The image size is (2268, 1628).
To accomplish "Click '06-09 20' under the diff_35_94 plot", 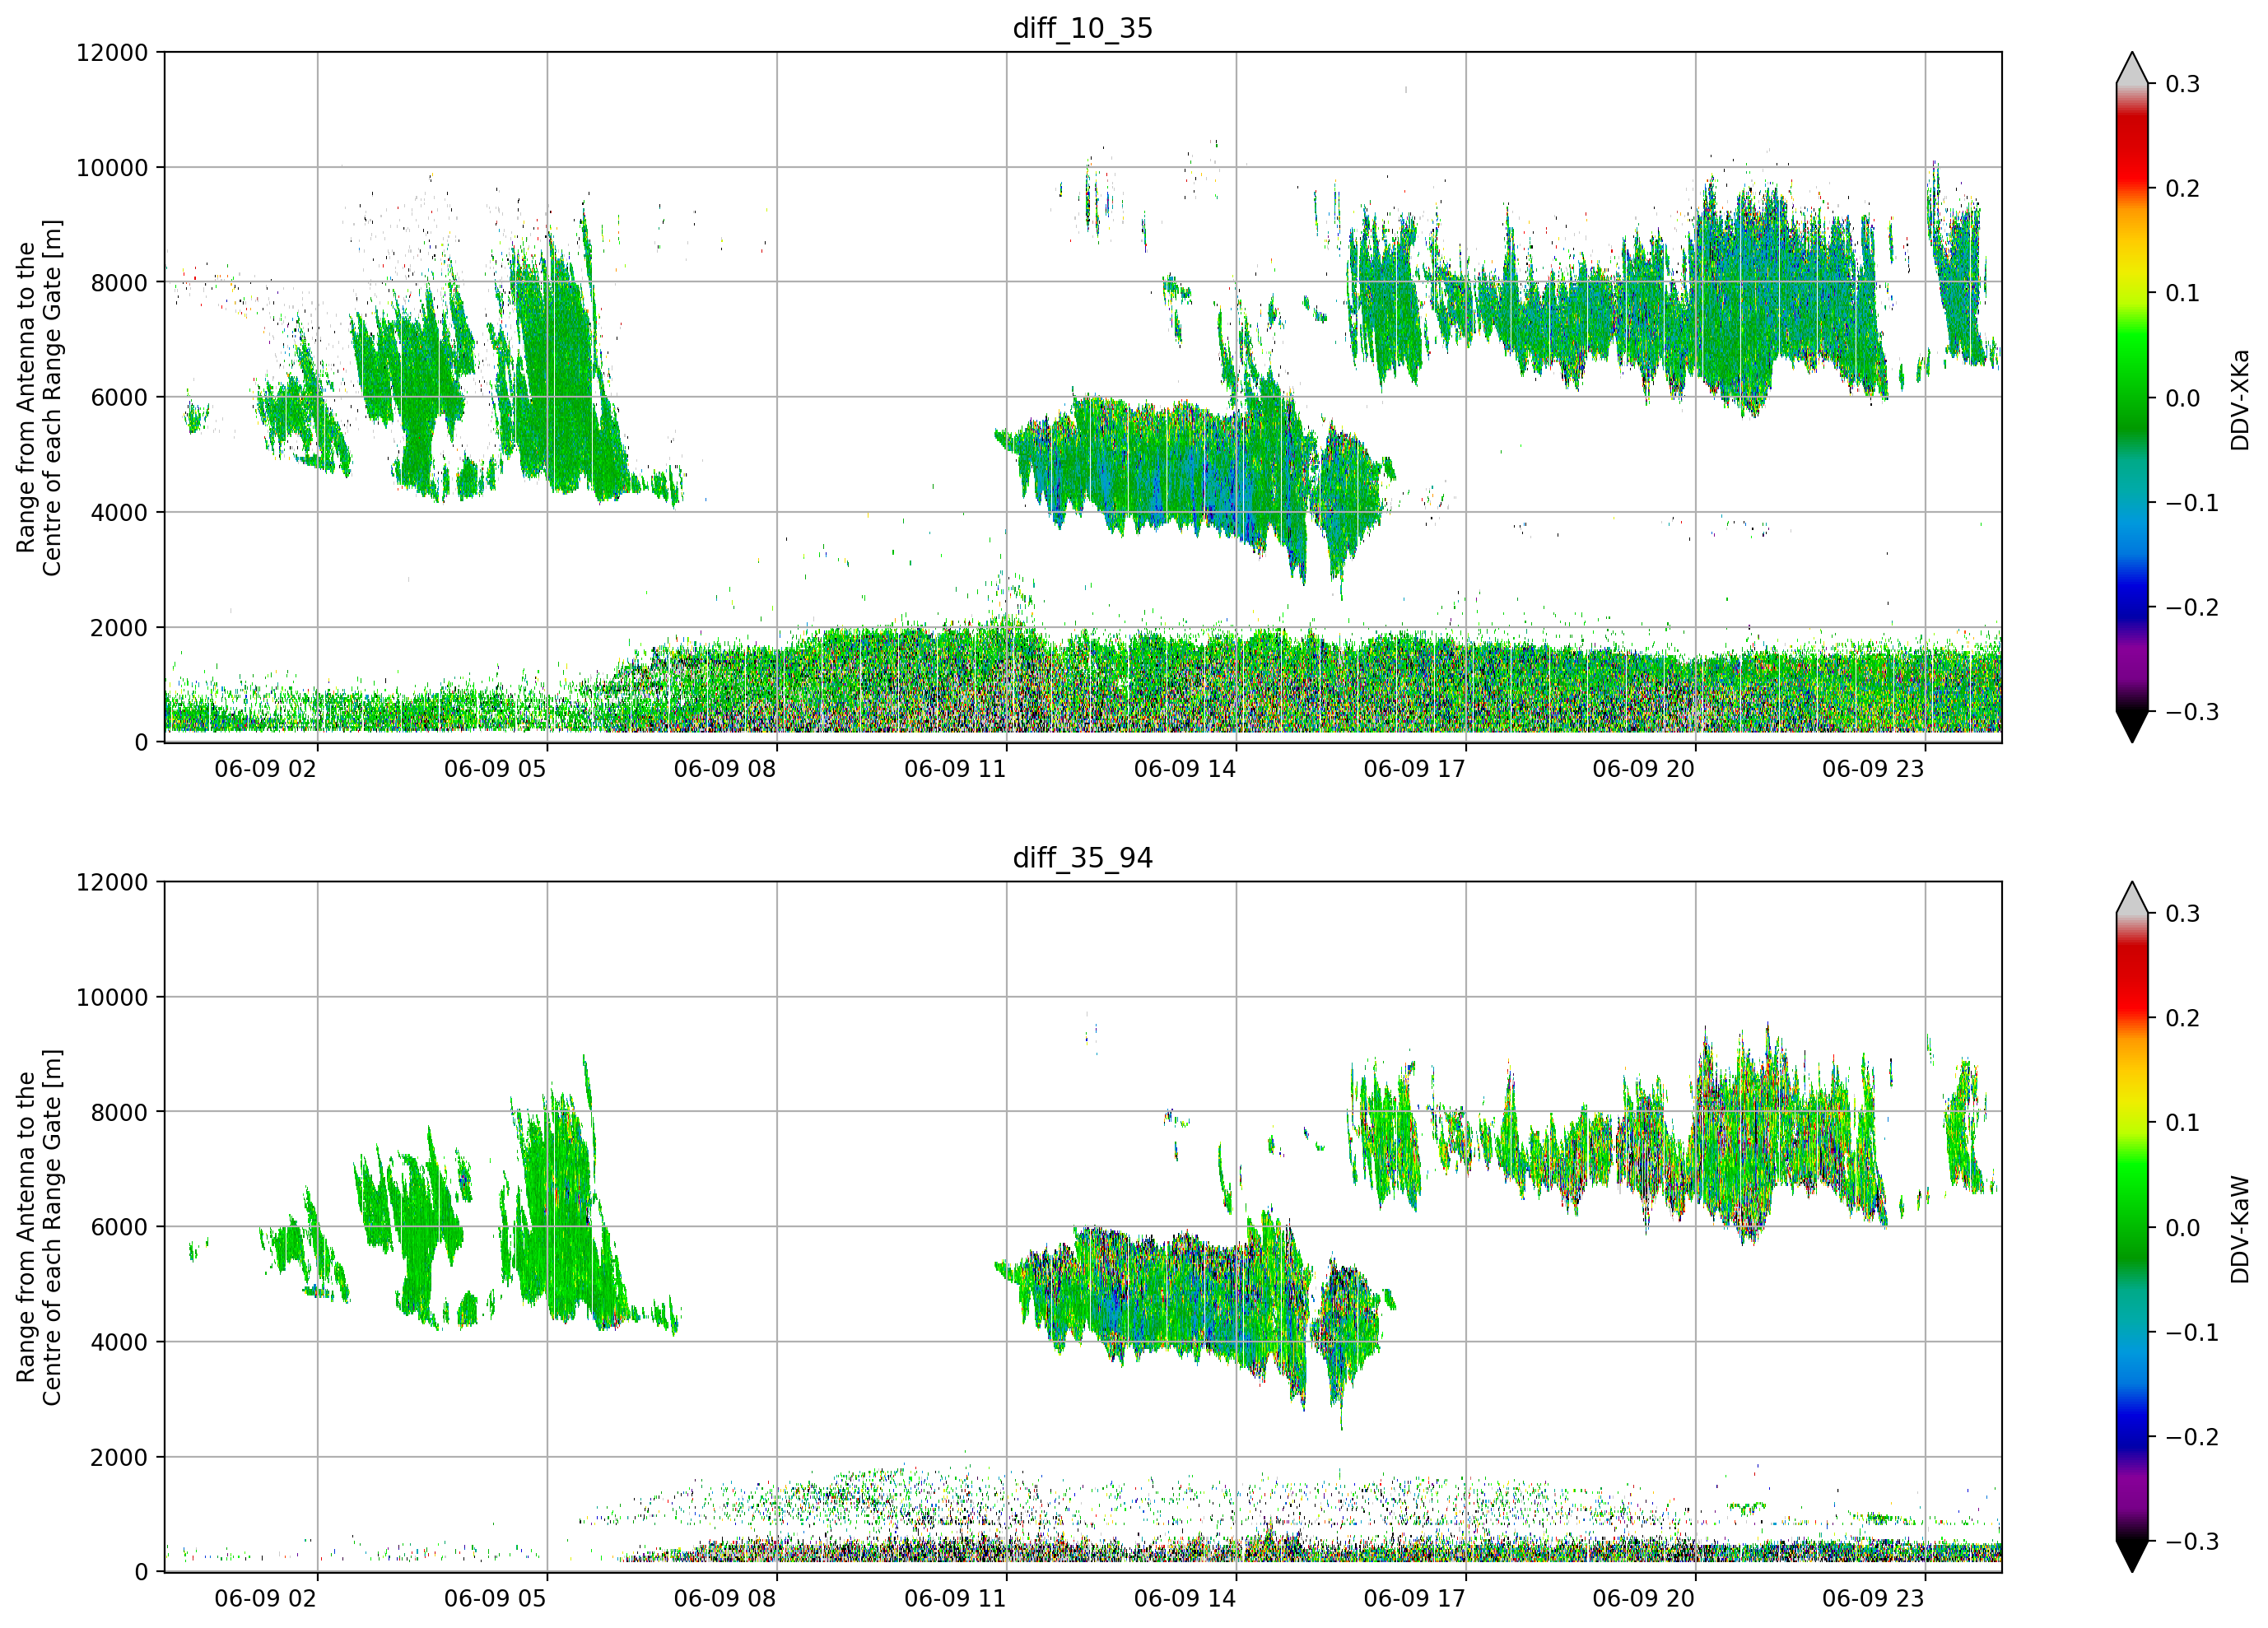I will click(x=1644, y=1599).
